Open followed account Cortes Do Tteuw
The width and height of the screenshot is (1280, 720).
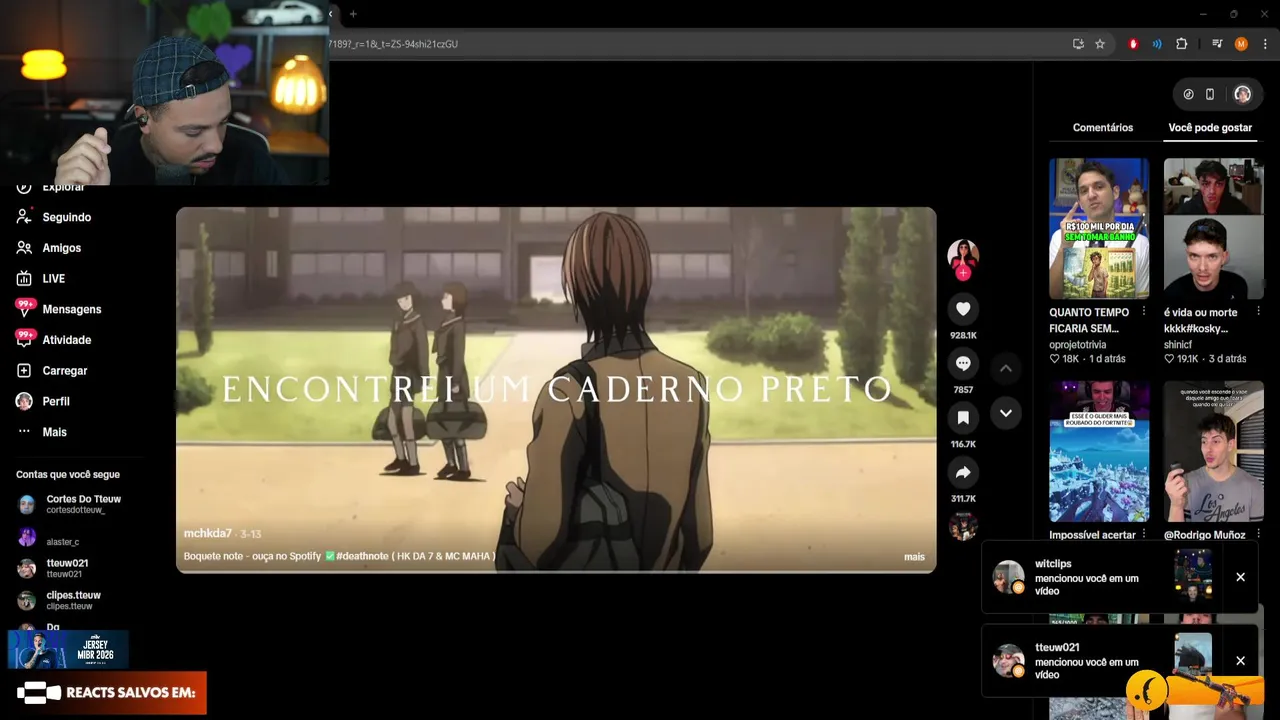(68, 504)
